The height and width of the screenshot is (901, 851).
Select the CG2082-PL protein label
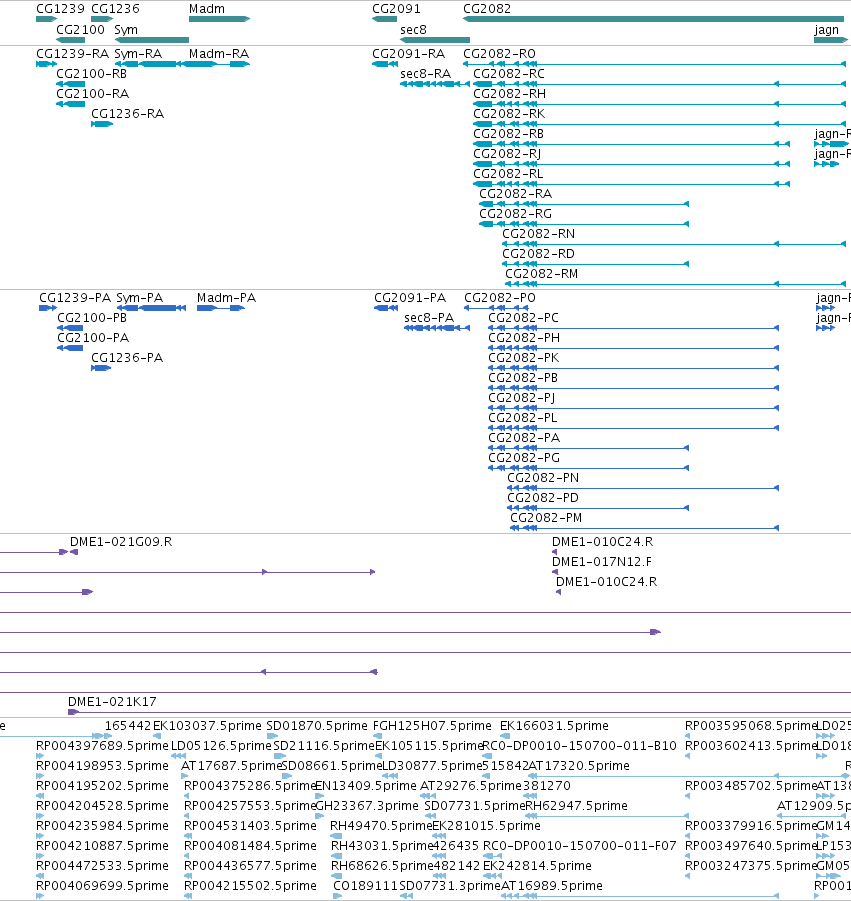523,417
